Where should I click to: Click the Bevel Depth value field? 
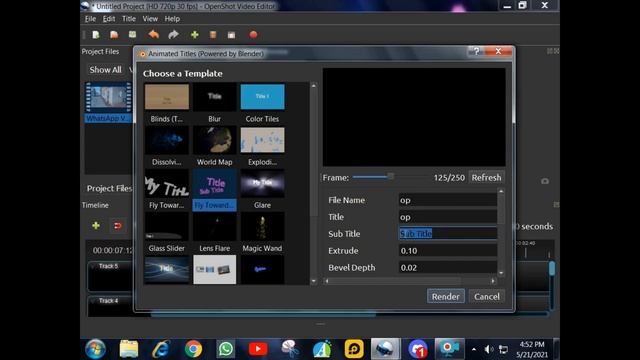click(x=448, y=267)
